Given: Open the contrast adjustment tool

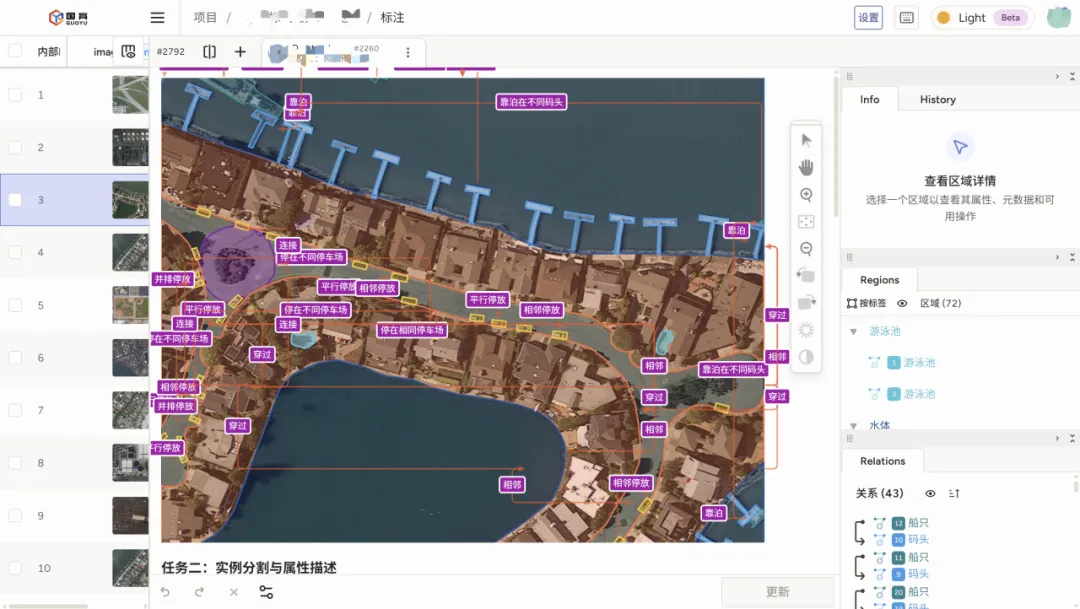Looking at the screenshot, I should point(806,357).
